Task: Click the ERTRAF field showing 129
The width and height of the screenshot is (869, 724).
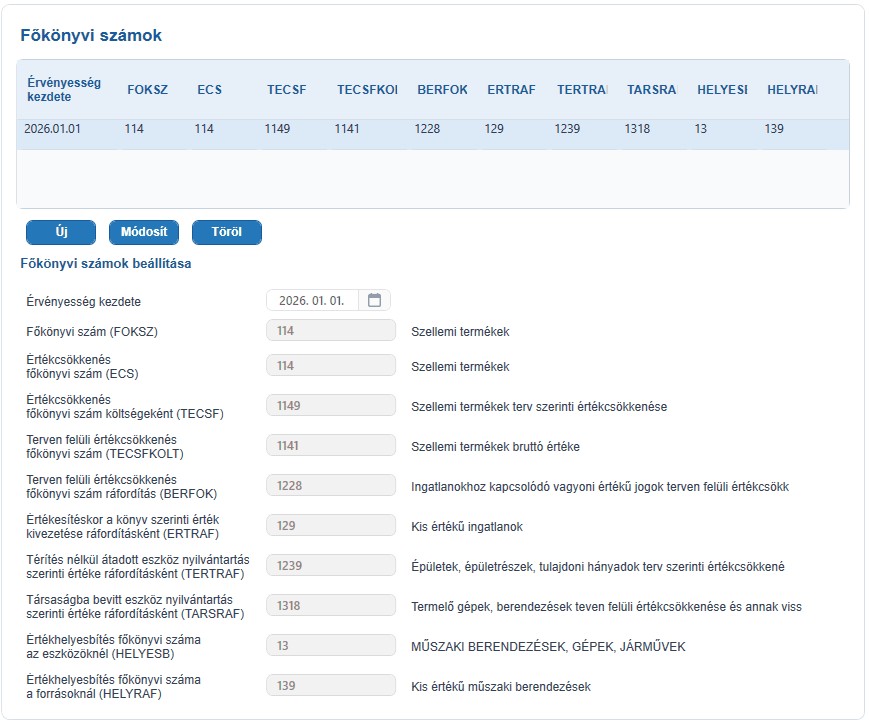Action: pyautogui.click(x=331, y=526)
